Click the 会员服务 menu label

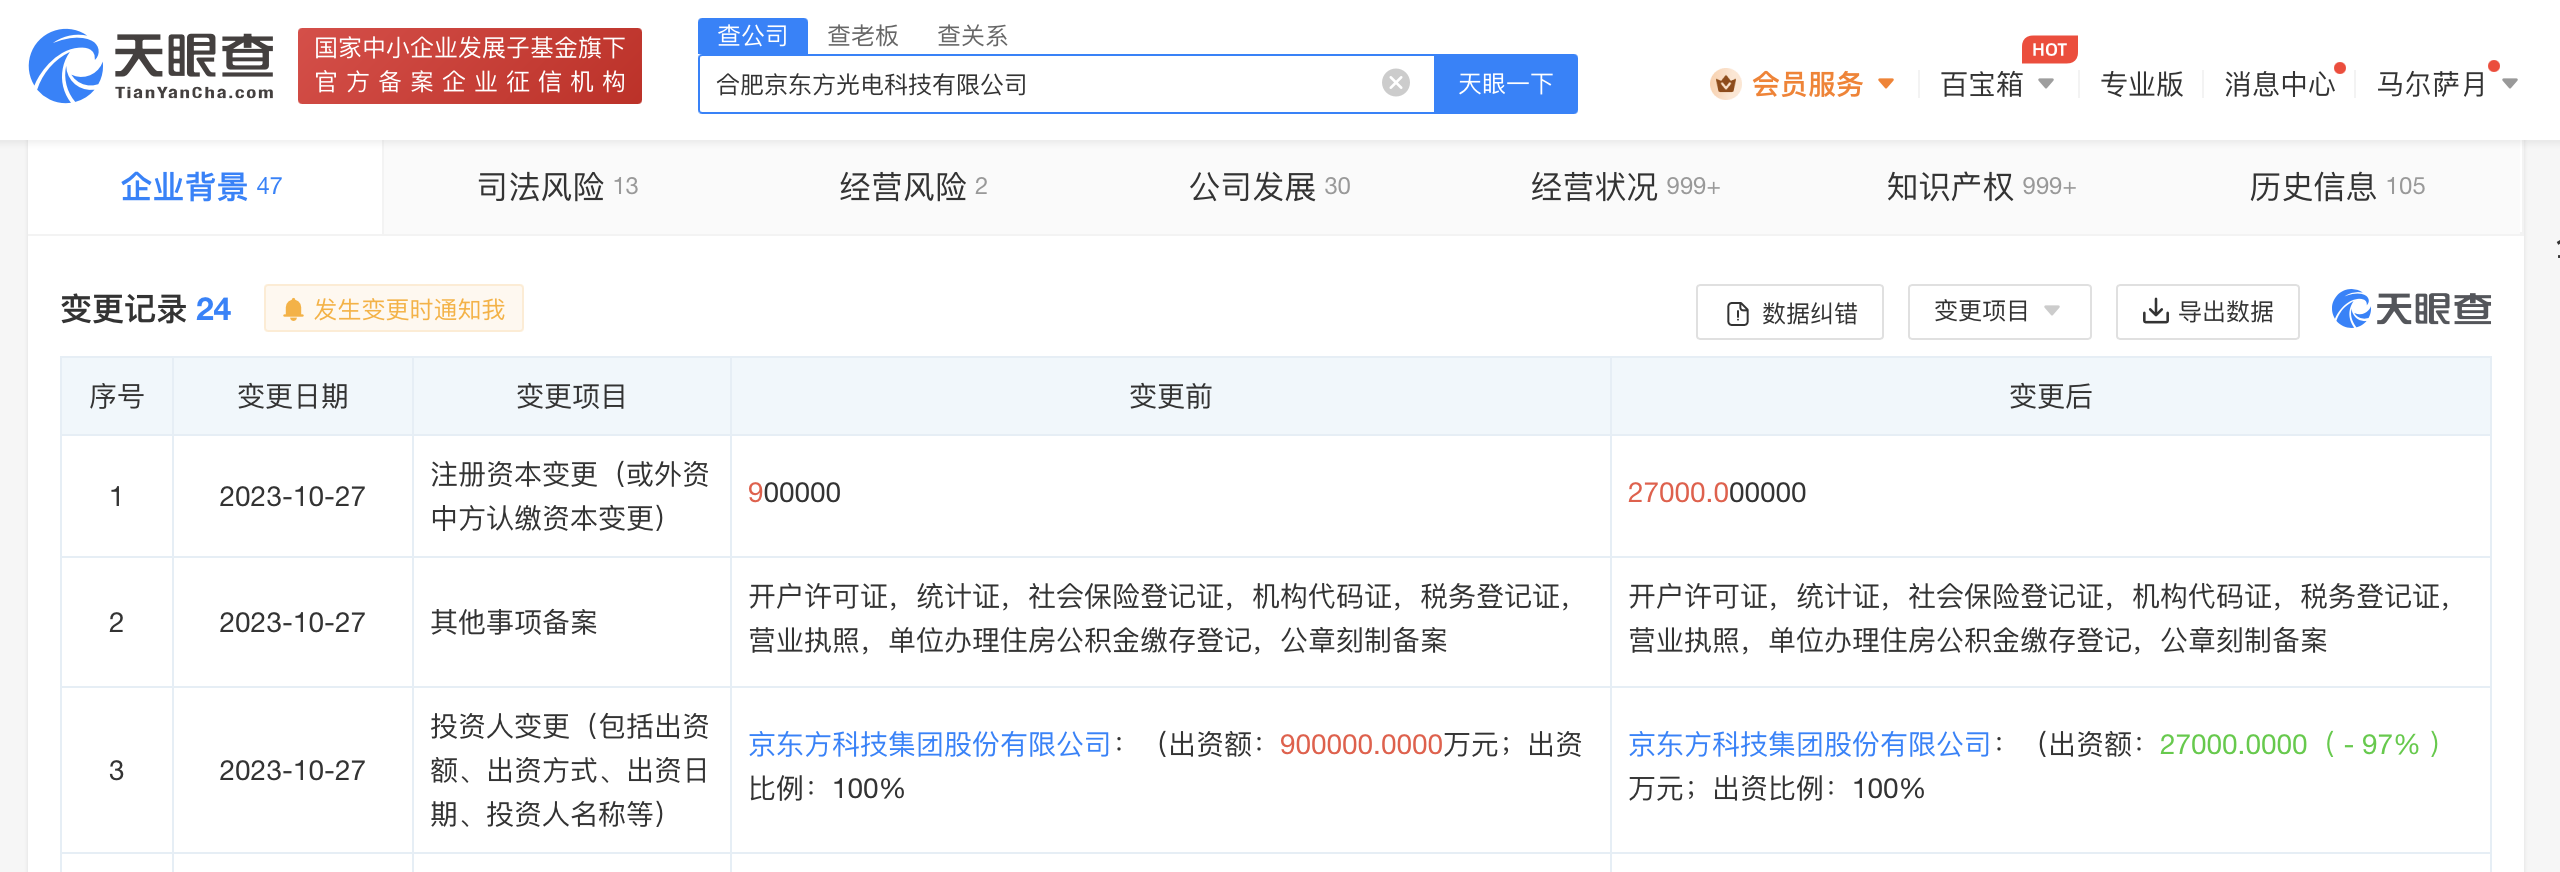point(1808,84)
